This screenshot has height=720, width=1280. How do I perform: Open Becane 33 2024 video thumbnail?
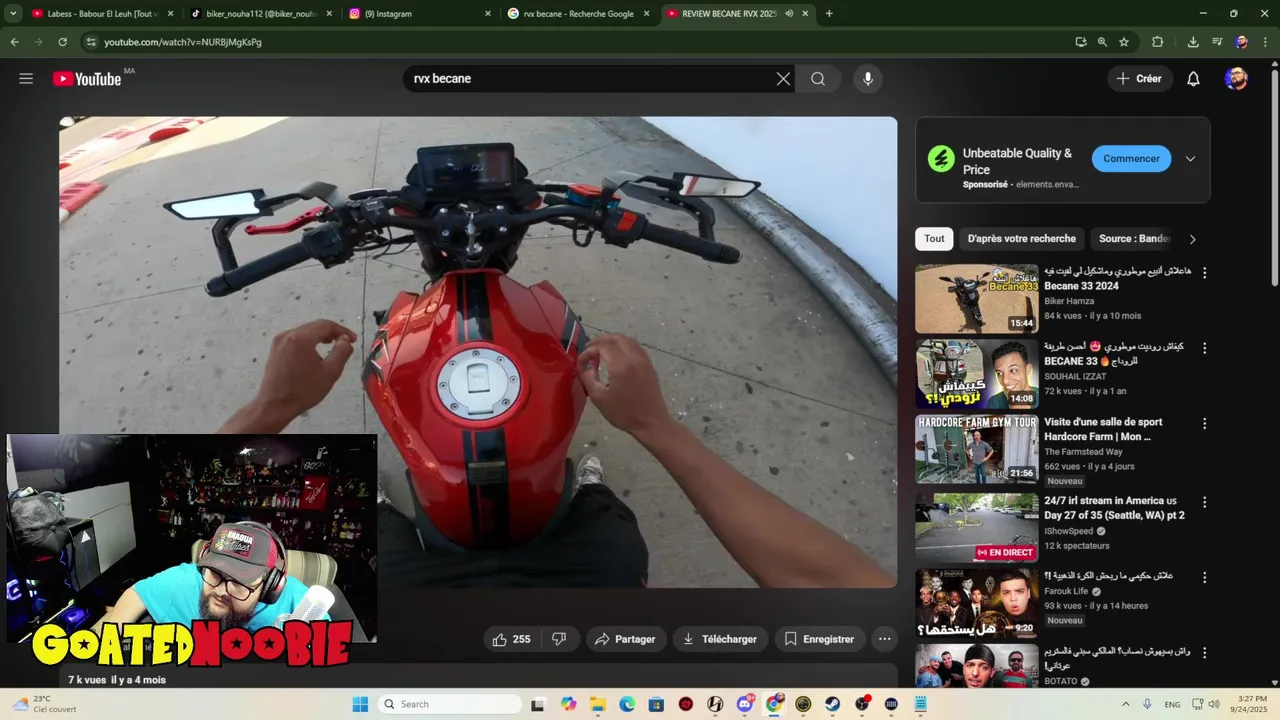point(976,298)
